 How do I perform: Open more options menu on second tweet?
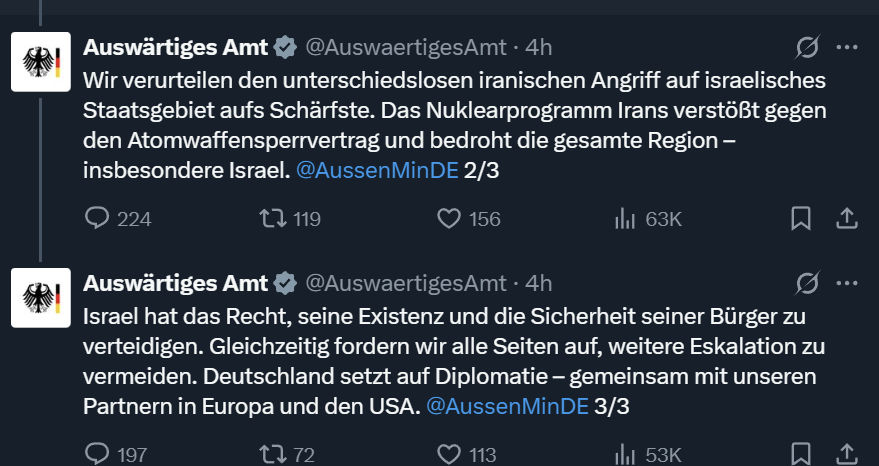[x=846, y=283]
